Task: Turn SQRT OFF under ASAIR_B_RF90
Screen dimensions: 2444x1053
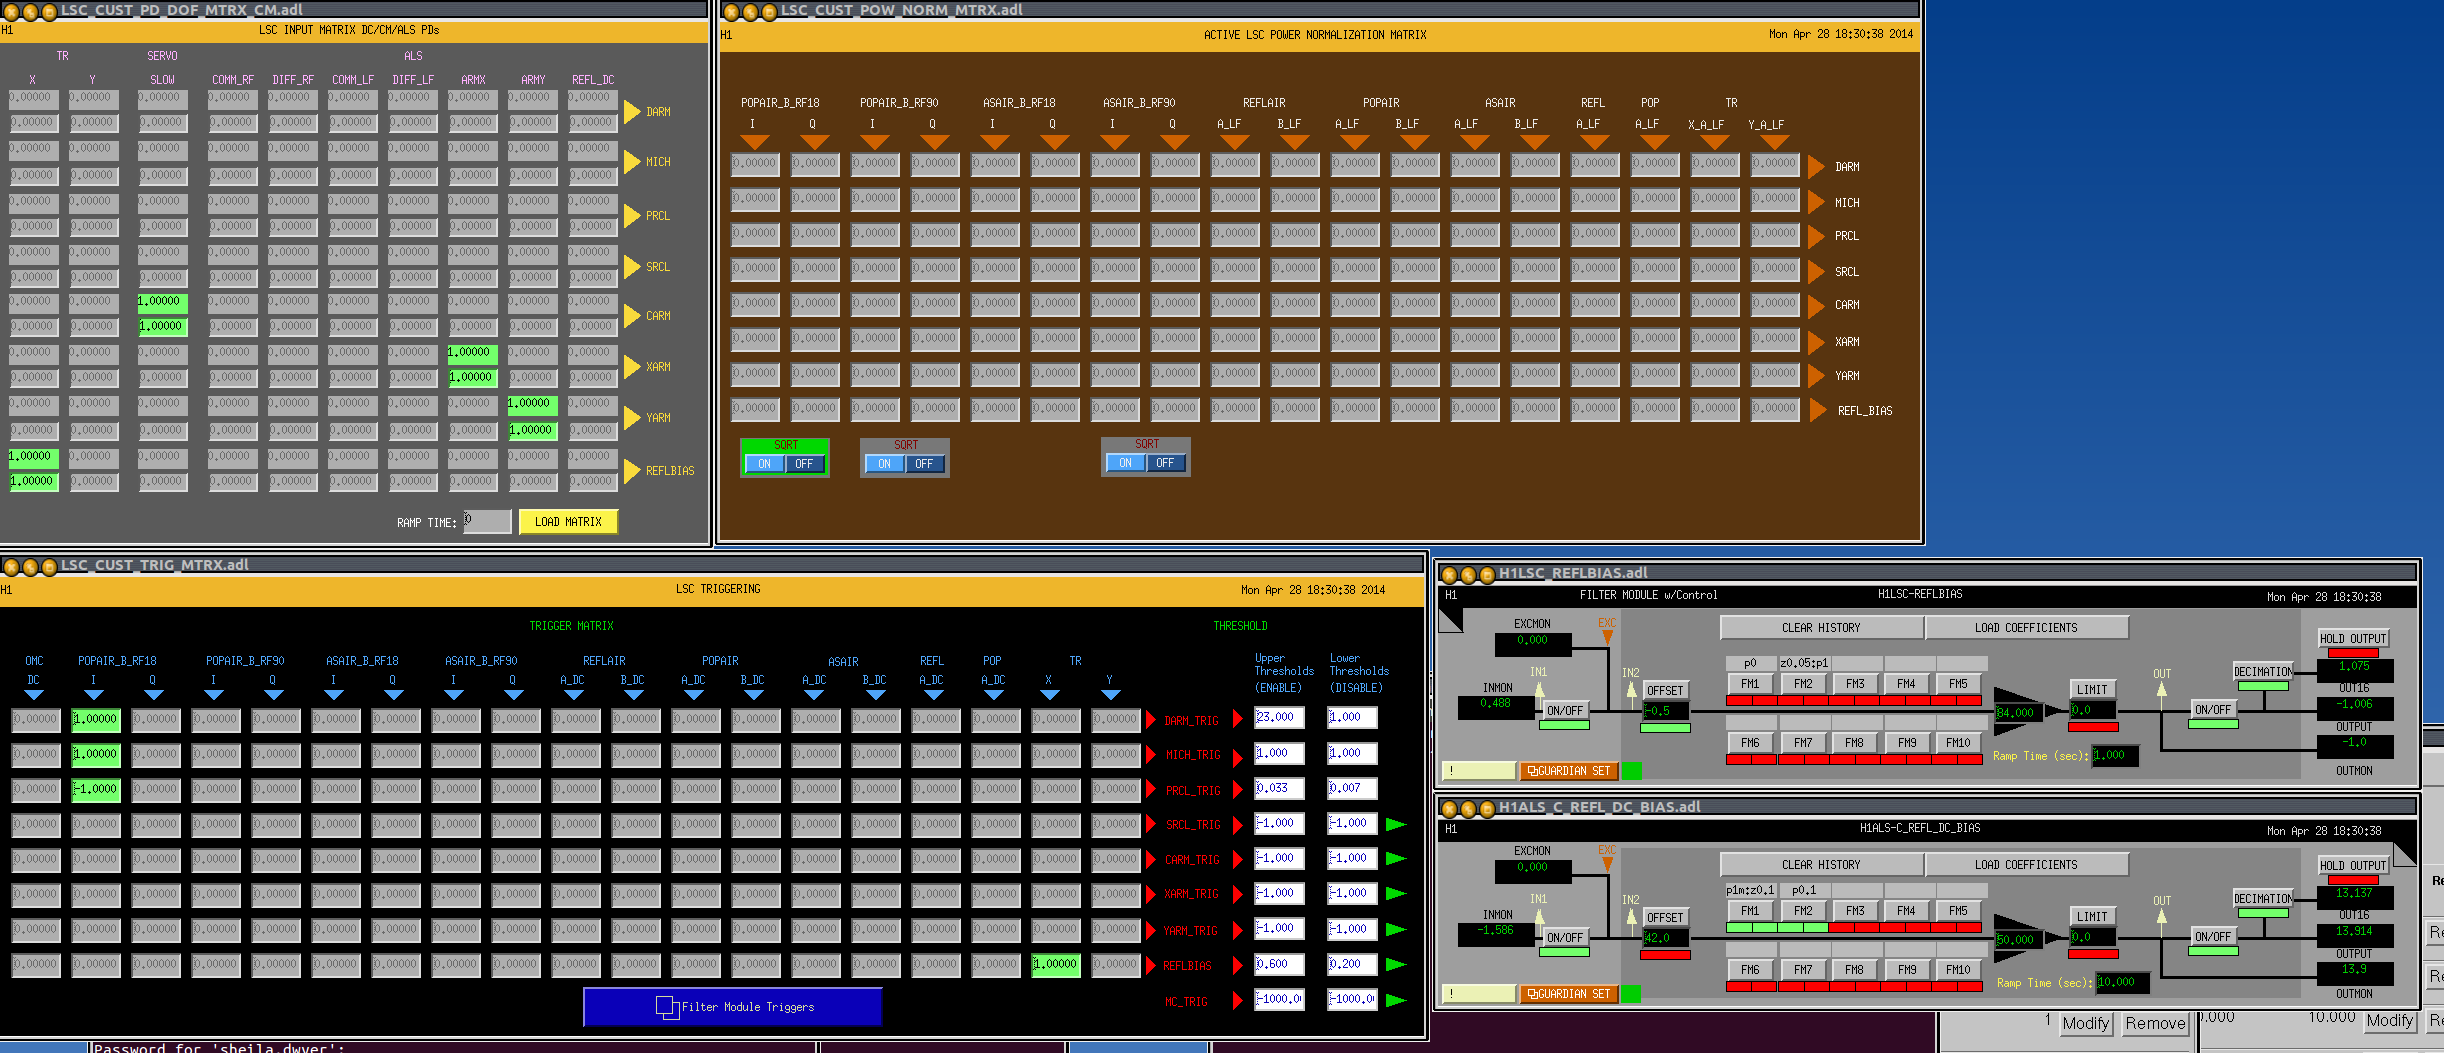Action: [x=1165, y=463]
